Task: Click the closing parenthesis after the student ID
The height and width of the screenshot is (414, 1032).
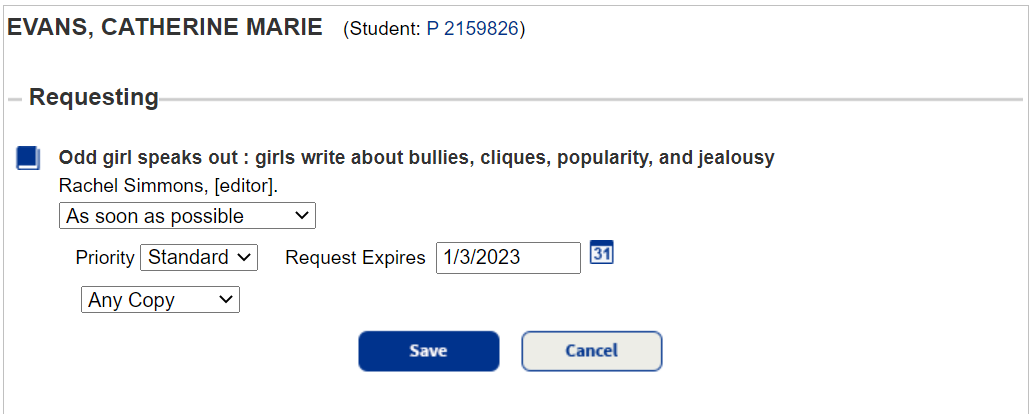Action: pos(523,29)
